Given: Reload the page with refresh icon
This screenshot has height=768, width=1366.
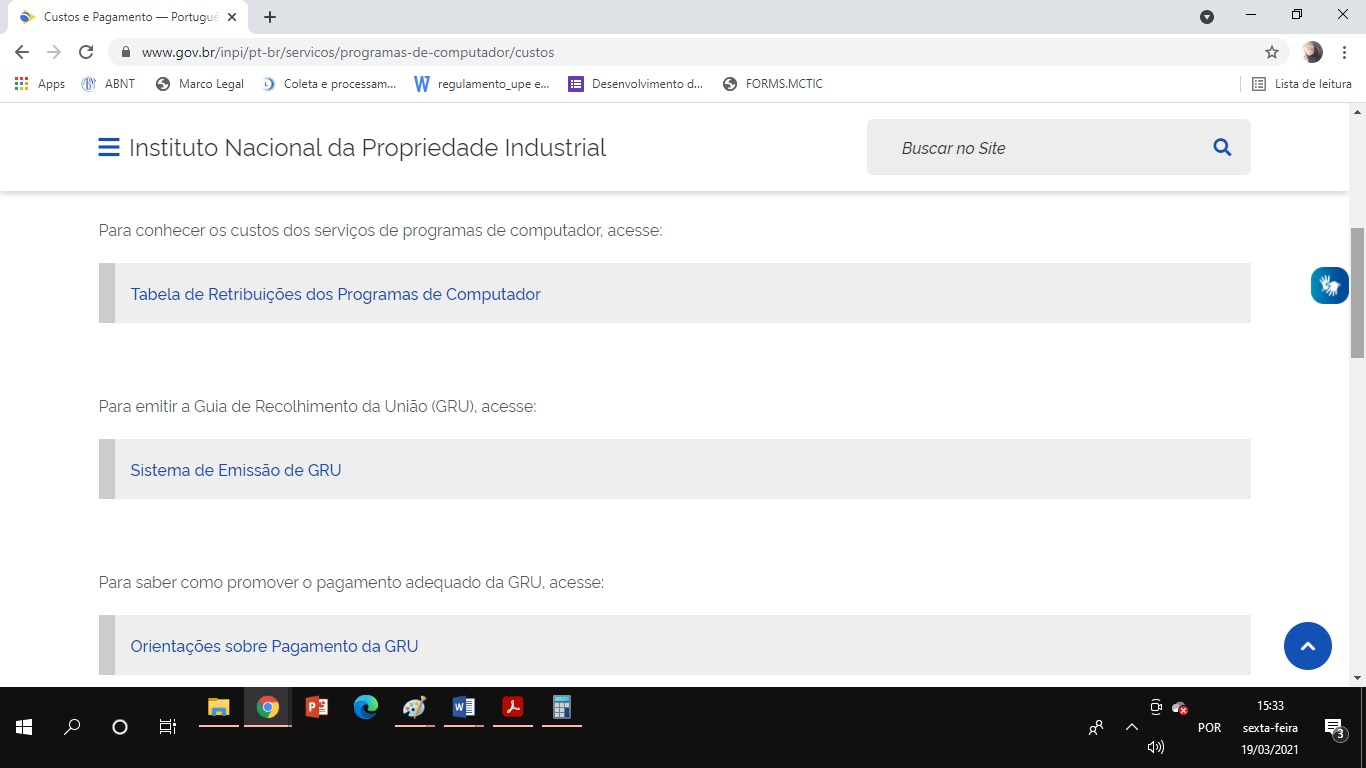Looking at the screenshot, I should 86,52.
